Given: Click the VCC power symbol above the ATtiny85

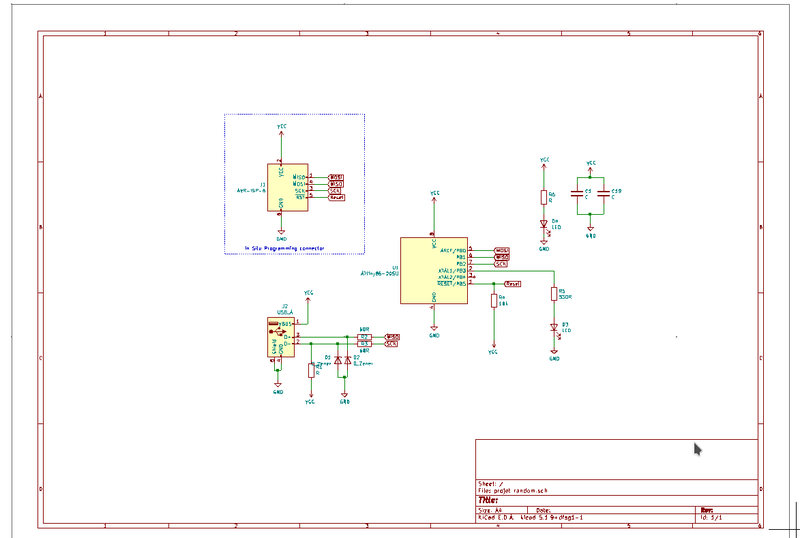Looking at the screenshot, I should coord(434,195).
